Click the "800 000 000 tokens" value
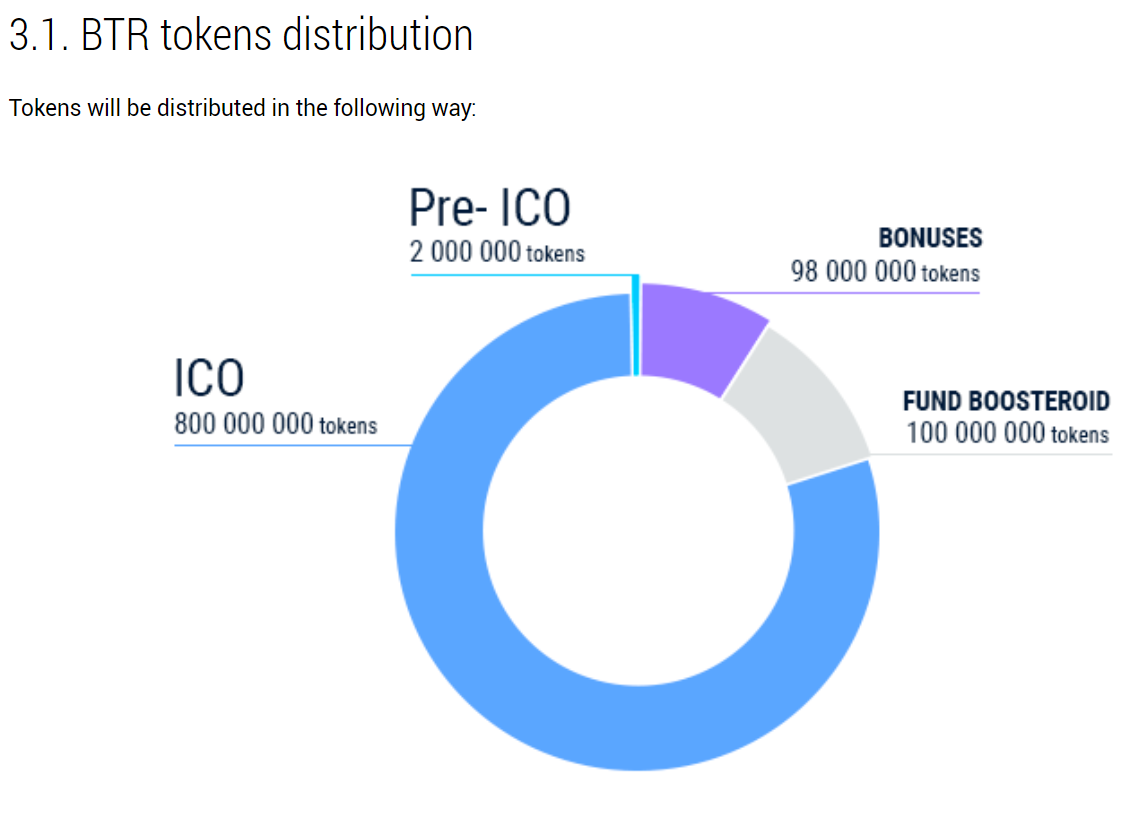This screenshot has height=818, width=1146. click(276, 424)
